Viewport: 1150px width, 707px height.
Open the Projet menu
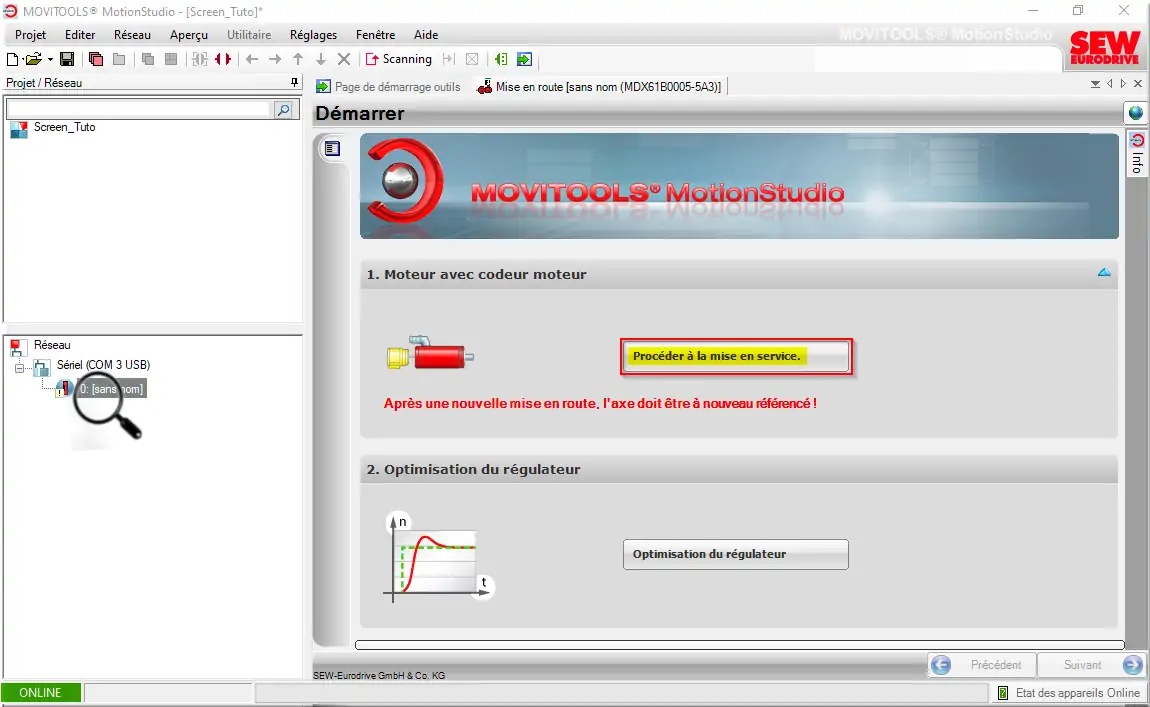coord(30,34)
